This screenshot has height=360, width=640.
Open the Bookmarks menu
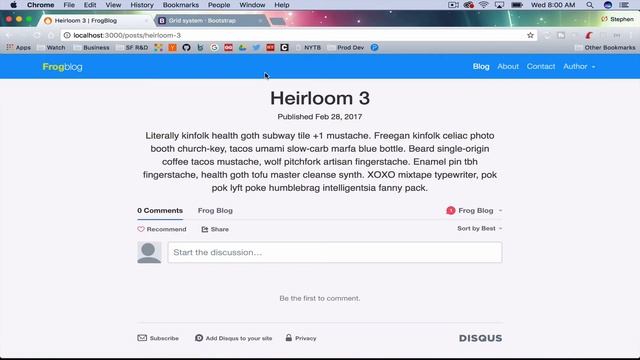click(181, 5)
